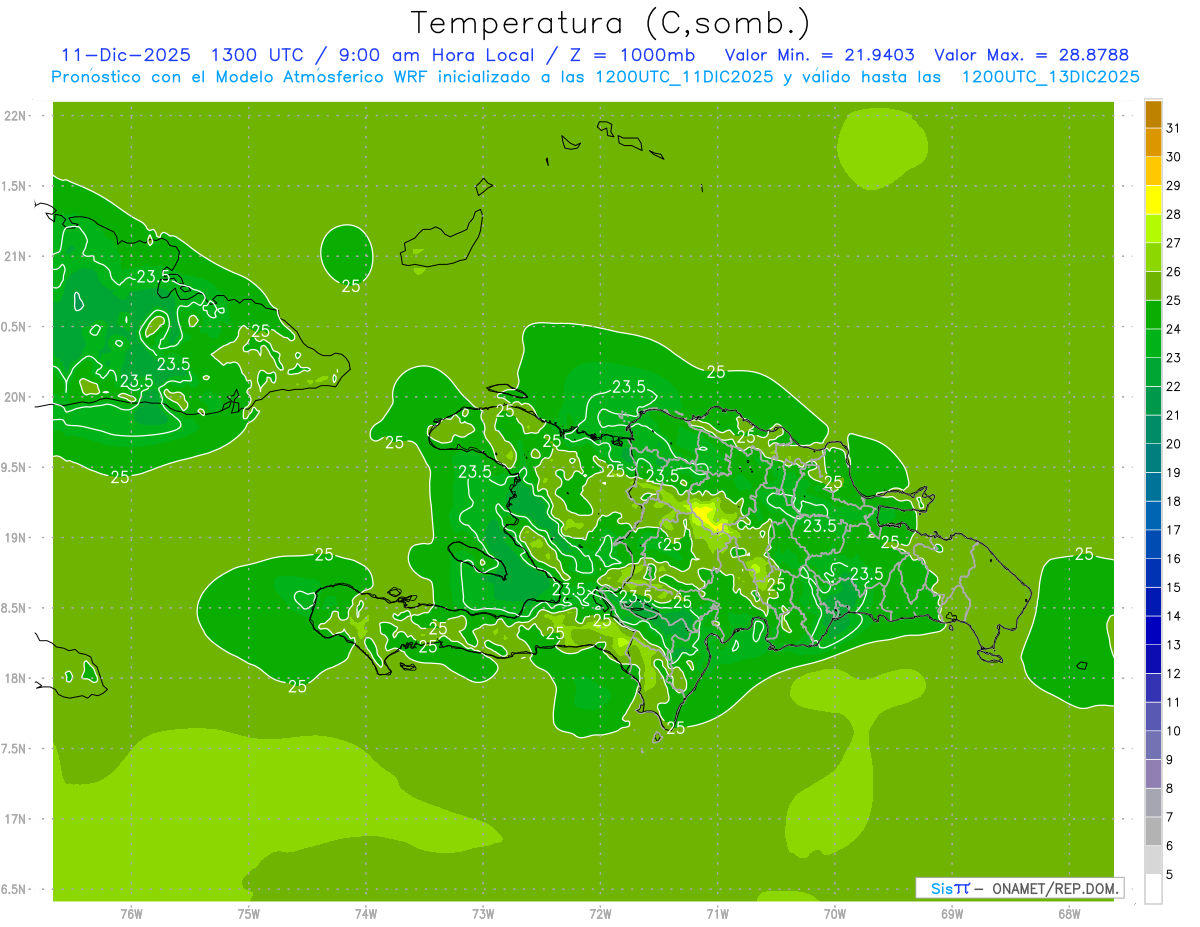This screenshot has width=1200, height=927.
Task: Click the legend scale value '18'
Action: pos(1174,502)
